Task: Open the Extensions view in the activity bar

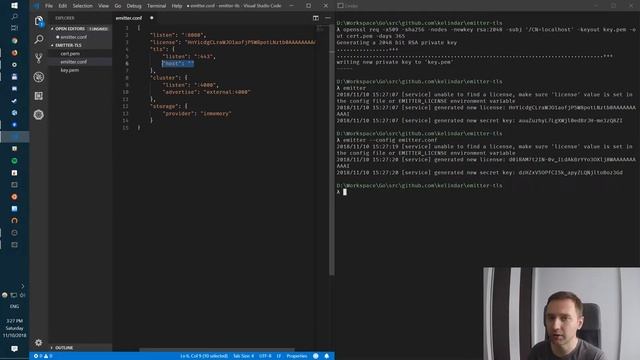Action: (x=39, y=96)
